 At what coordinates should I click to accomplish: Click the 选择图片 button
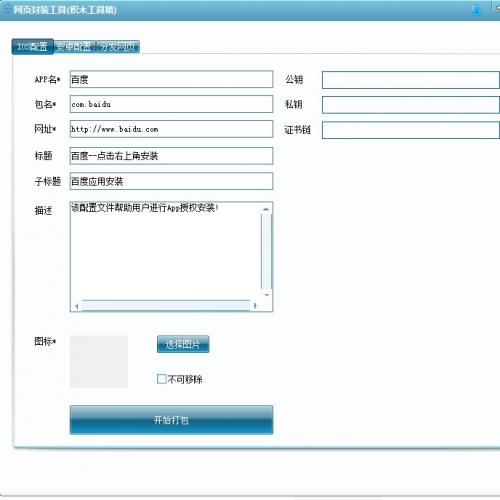click(x=183, y=344)
